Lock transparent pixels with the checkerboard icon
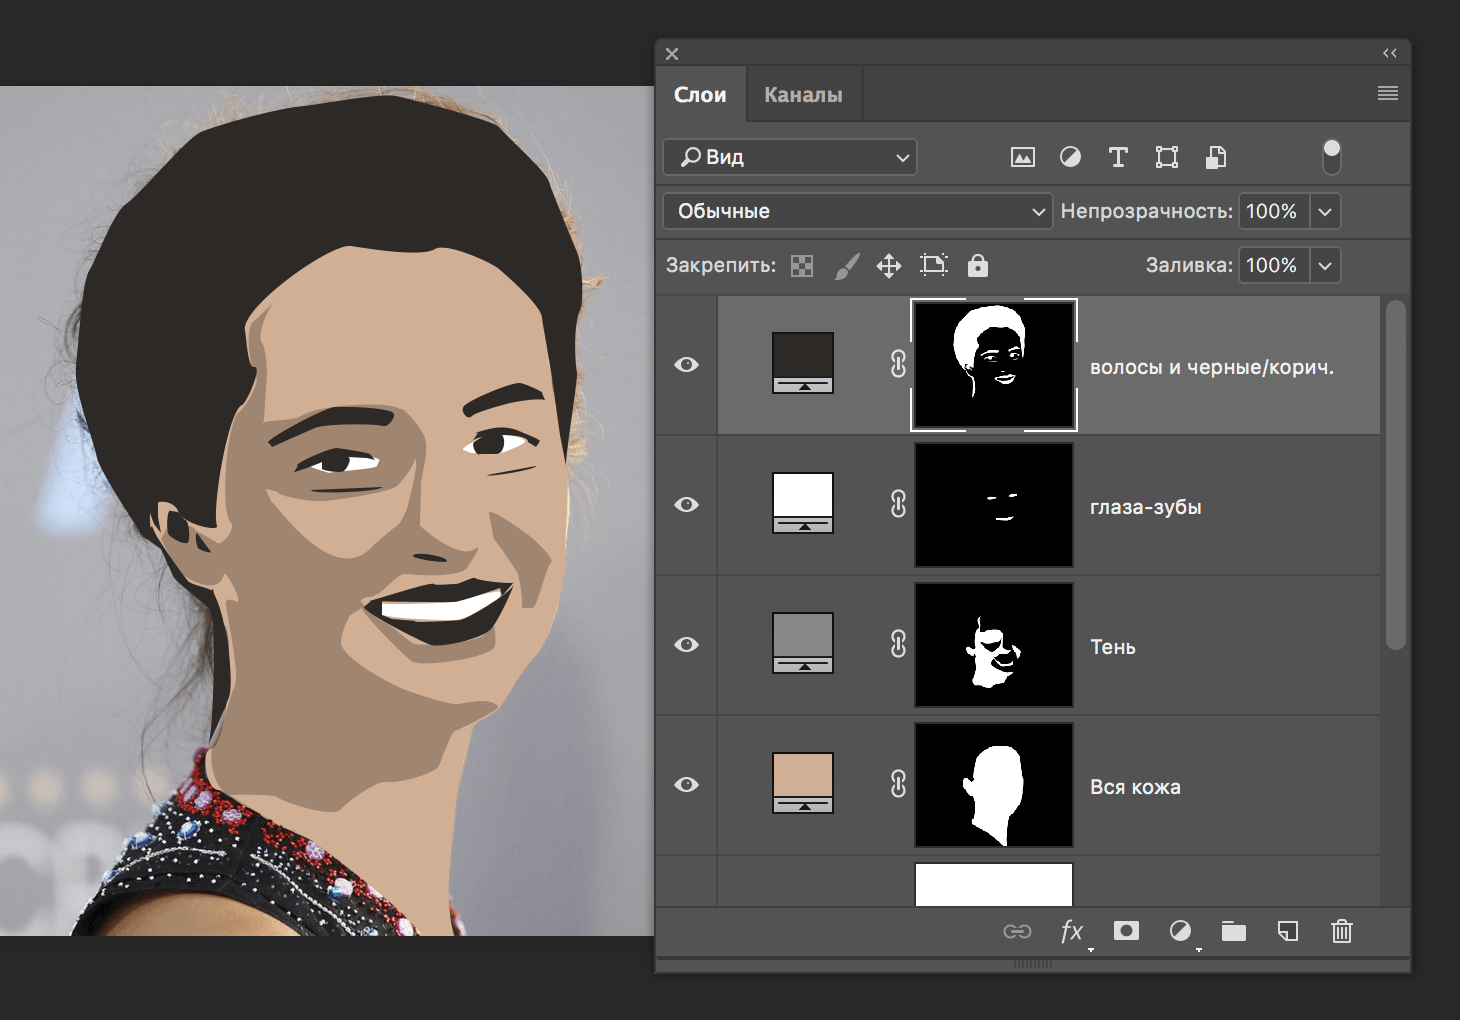Screen dimensions: 1460x1020 click(800, 265)
